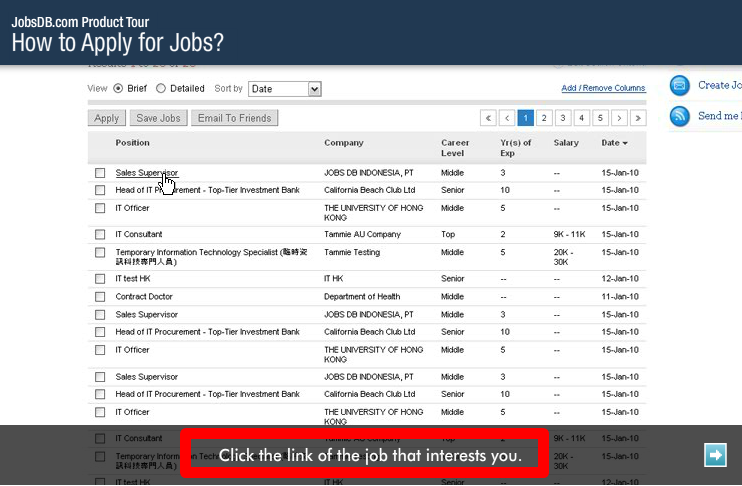Click the Send me link text
This screenshot has width=742, height=486.
[720, 116]
